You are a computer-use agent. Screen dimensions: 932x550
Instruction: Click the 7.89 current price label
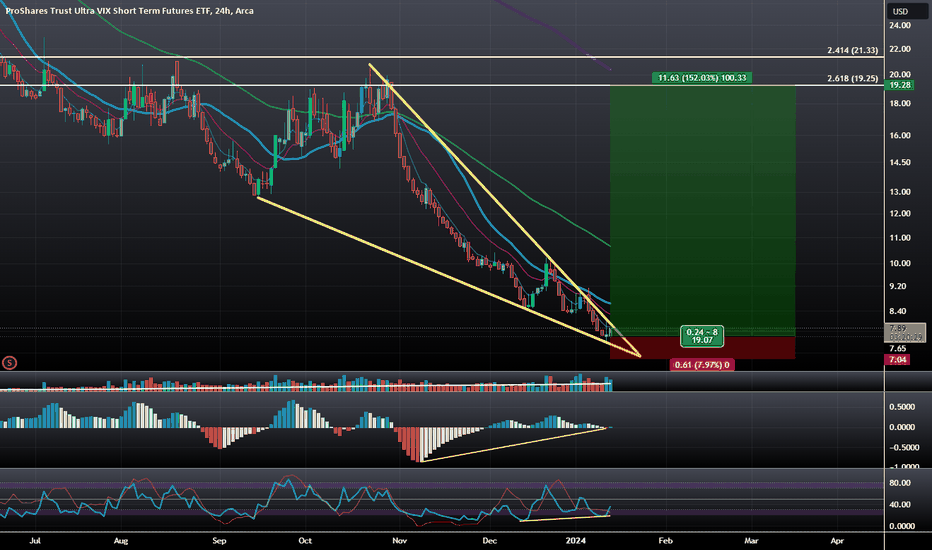point(906,332)
